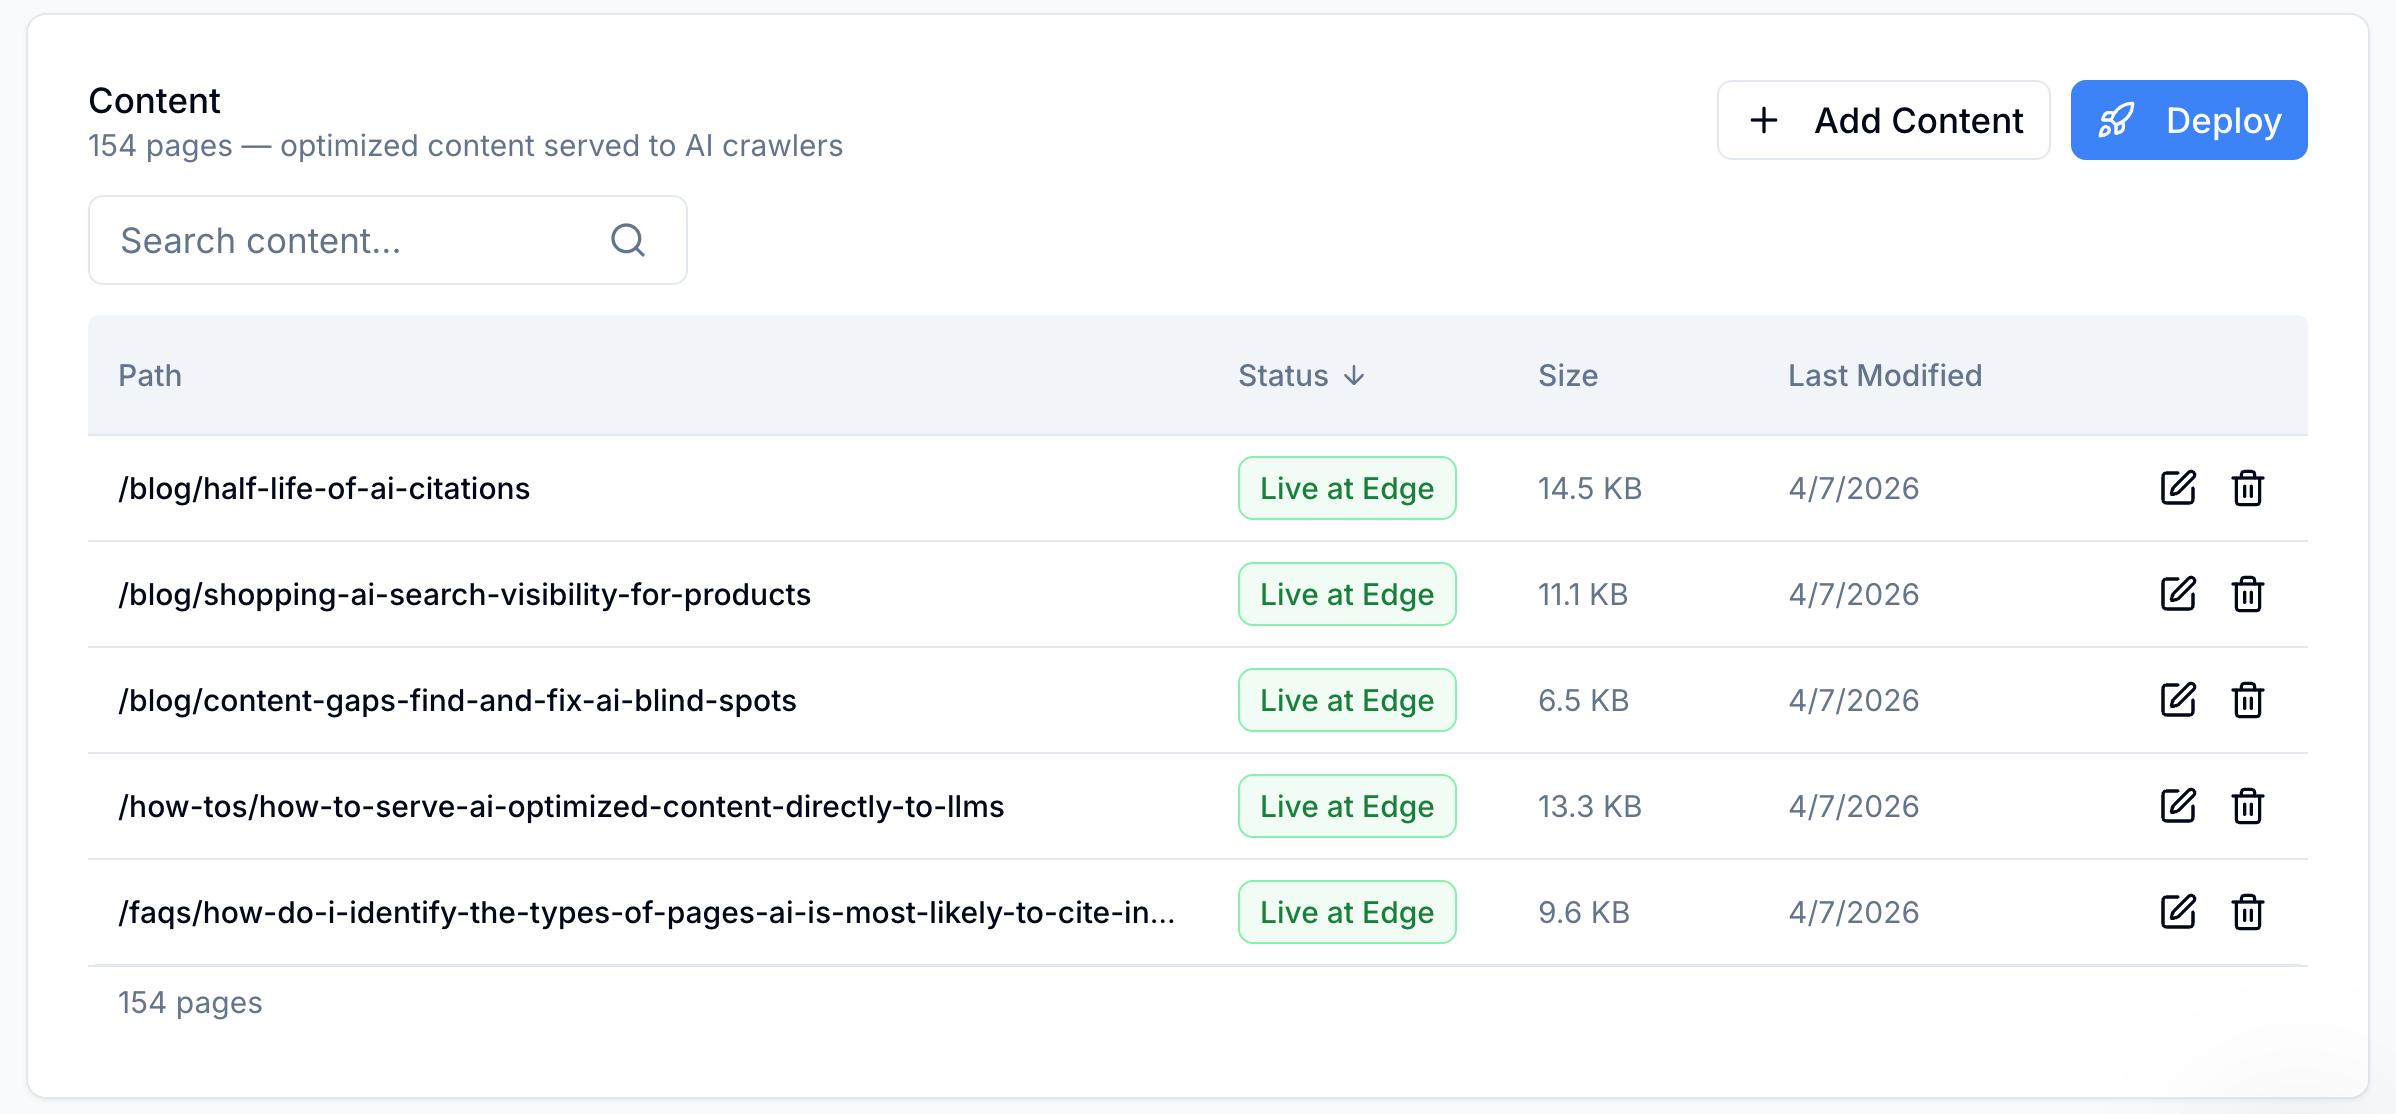Select the 13.3 KB size value
The height and width of the screenshot is (1114, 2396).
coord(1590,806)
